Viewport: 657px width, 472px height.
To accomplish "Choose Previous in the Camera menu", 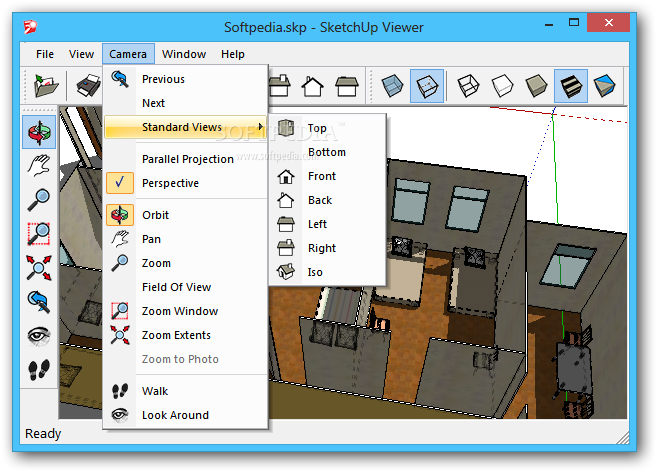I will 185,79.
